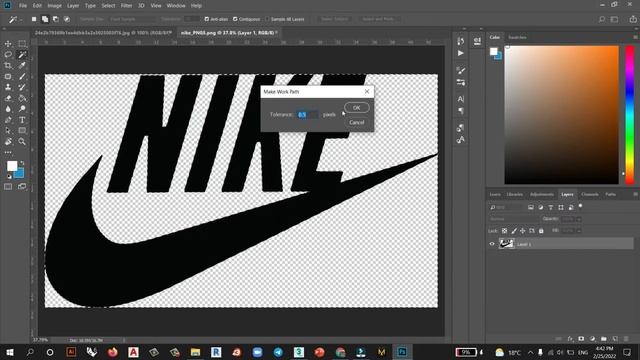Click the Subtract from Selection mode icon
The height and width of the screenshot is (360, 640).
tap(56, 19)
